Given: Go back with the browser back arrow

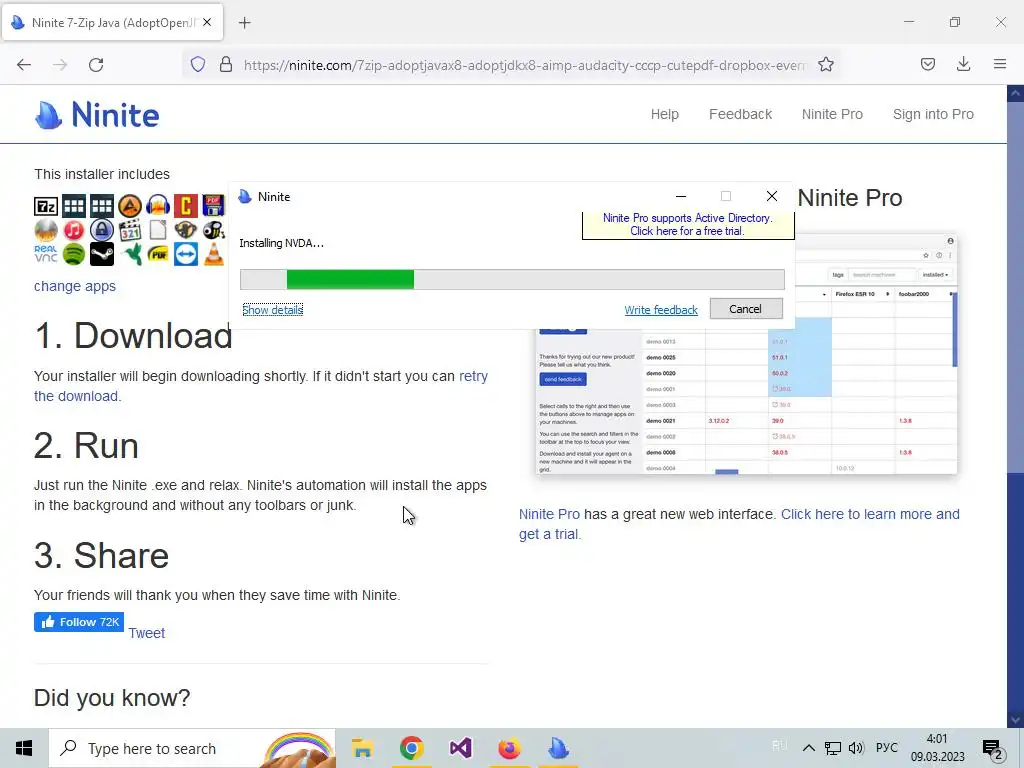Looking at the screenshot, I should coord(24,65).
